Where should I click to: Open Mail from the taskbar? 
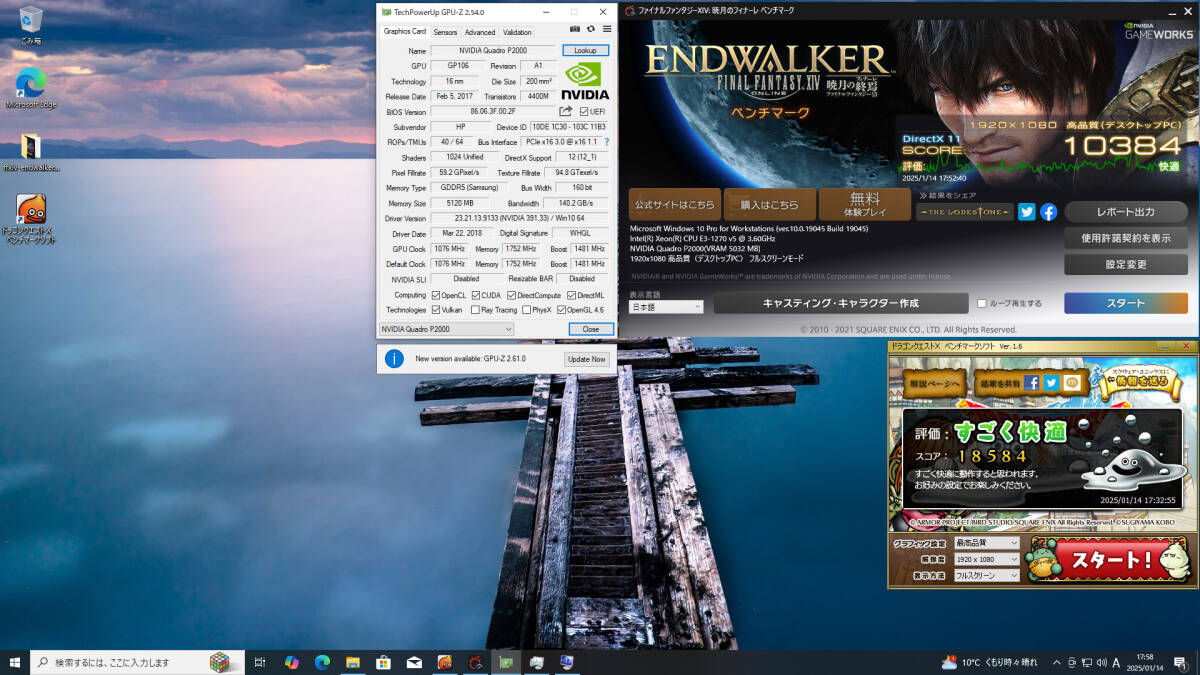tap(414, 662)
